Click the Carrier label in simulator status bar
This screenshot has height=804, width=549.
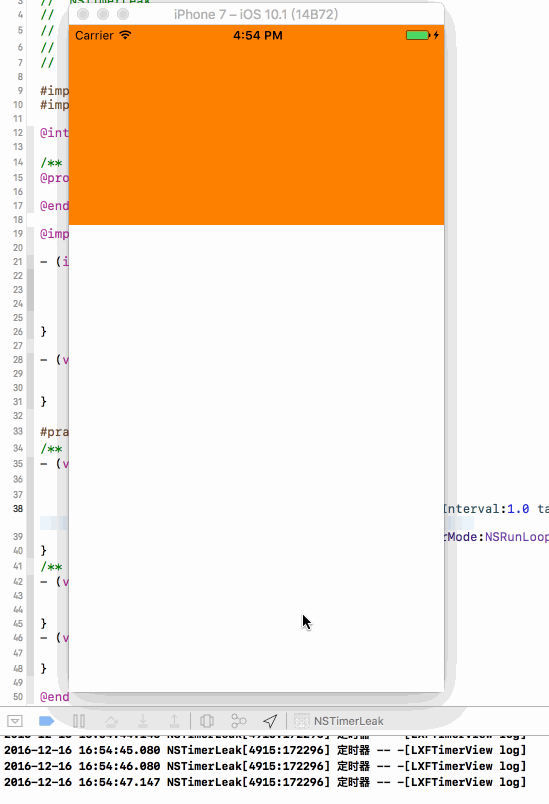(x=94, y=35)
